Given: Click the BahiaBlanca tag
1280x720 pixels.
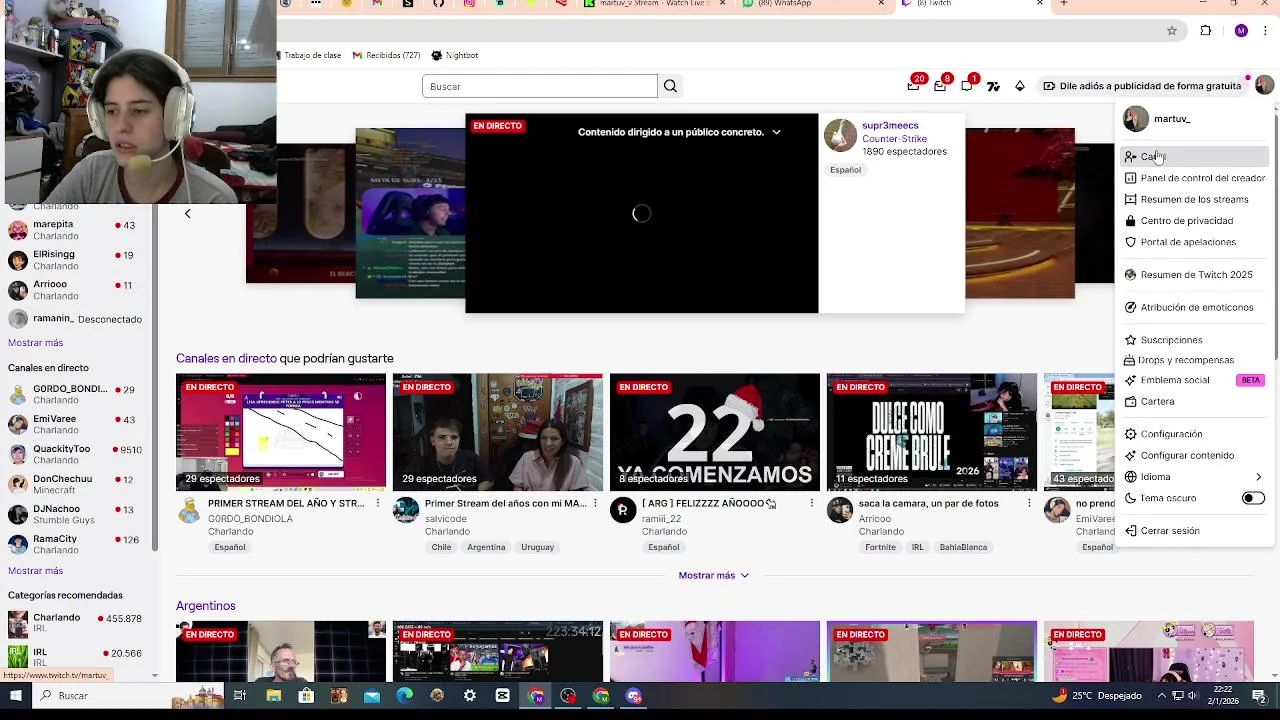Looking at the screenshot, I should 963,547.
